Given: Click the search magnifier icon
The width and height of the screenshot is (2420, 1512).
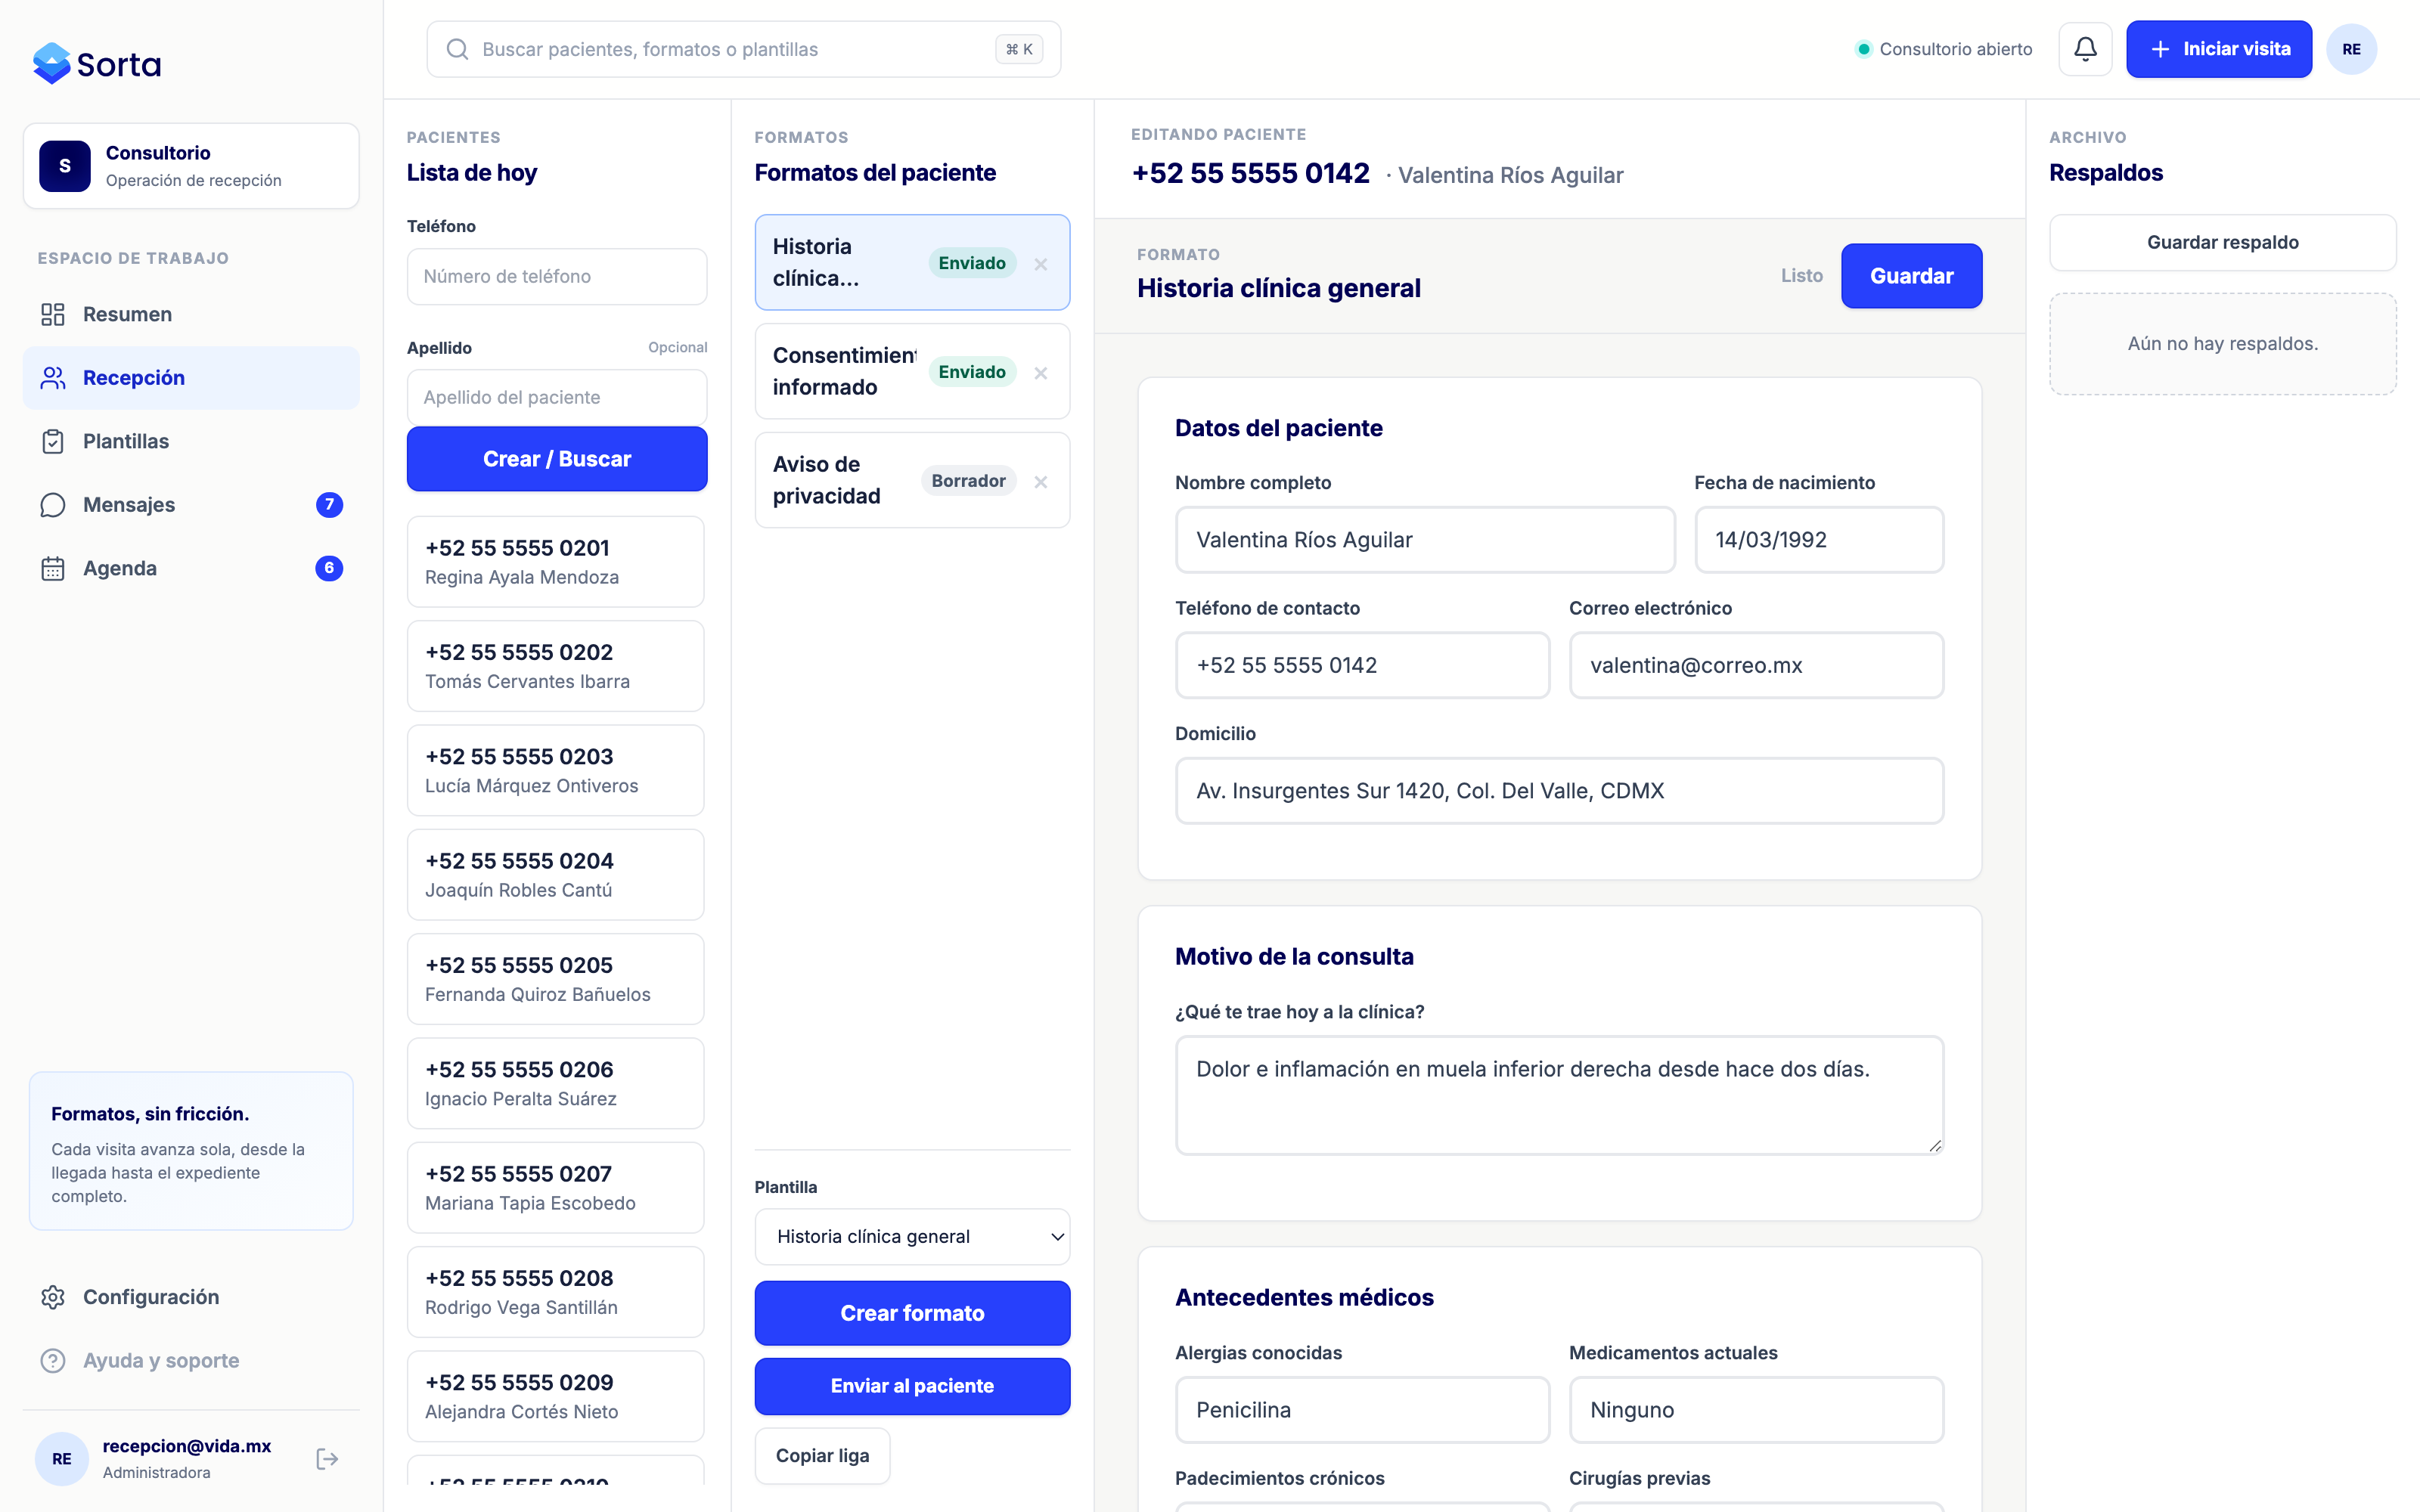Looking at the screenshot, I should point(457,49).
